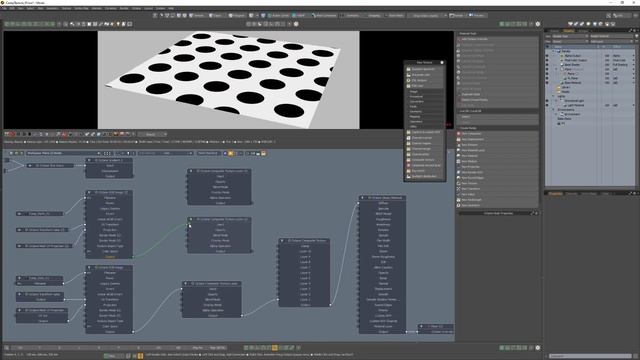
Task: Click the Add Texture Override icon
Action: click(x=459, y=39)
